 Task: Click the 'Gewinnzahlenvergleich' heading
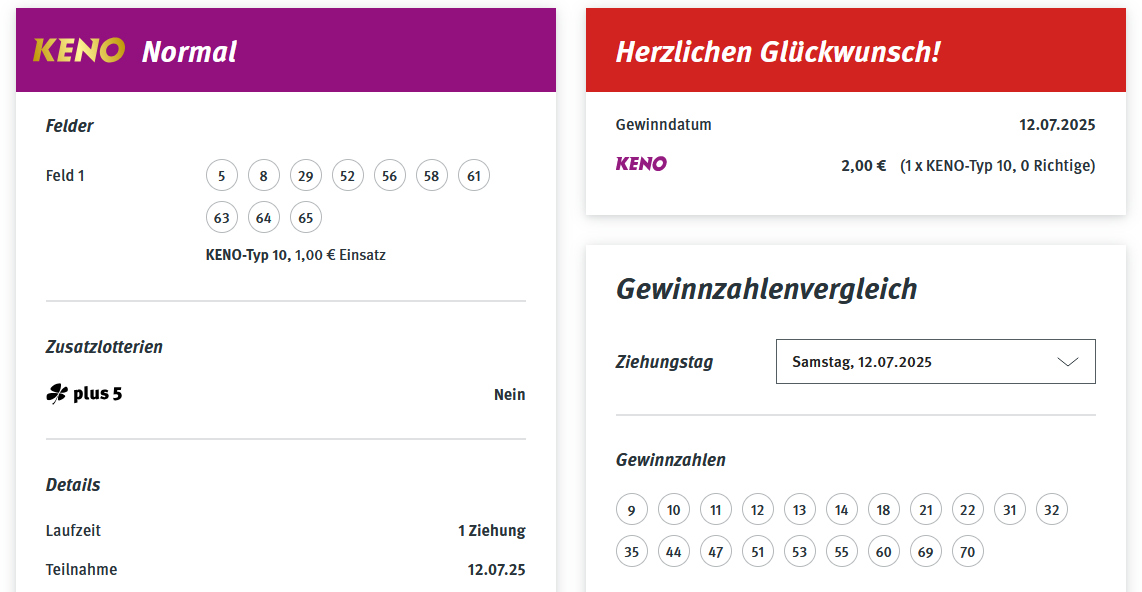point(766,289)
